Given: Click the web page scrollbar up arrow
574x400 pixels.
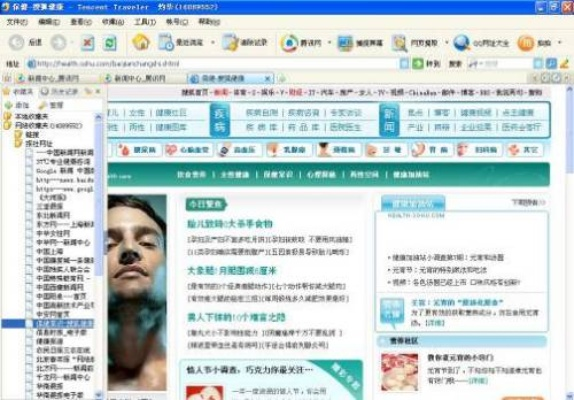Looking at the screenshot, I should pyautogui.click(x=569, y=89).
